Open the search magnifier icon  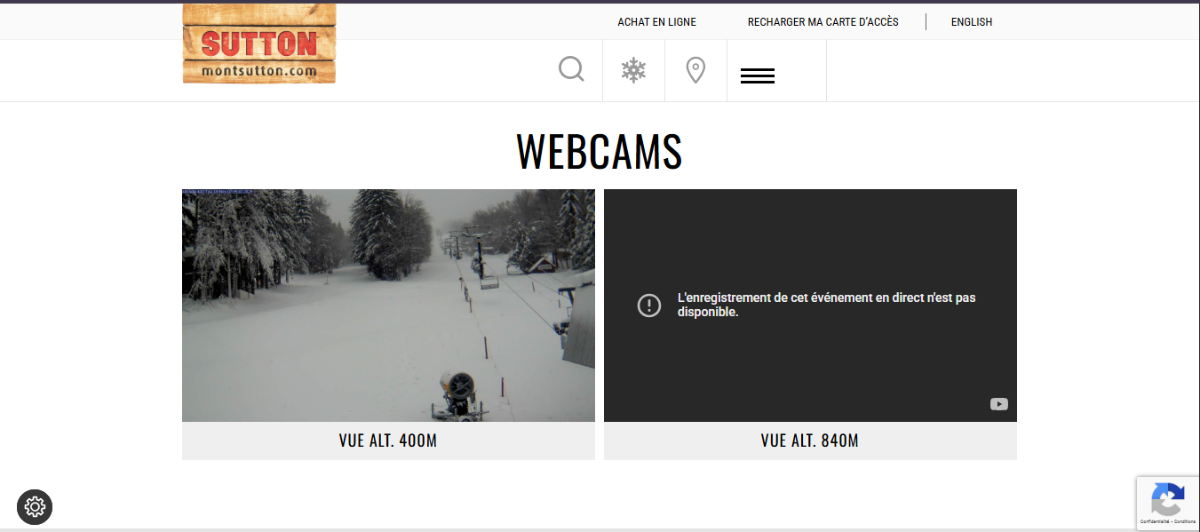571,70
